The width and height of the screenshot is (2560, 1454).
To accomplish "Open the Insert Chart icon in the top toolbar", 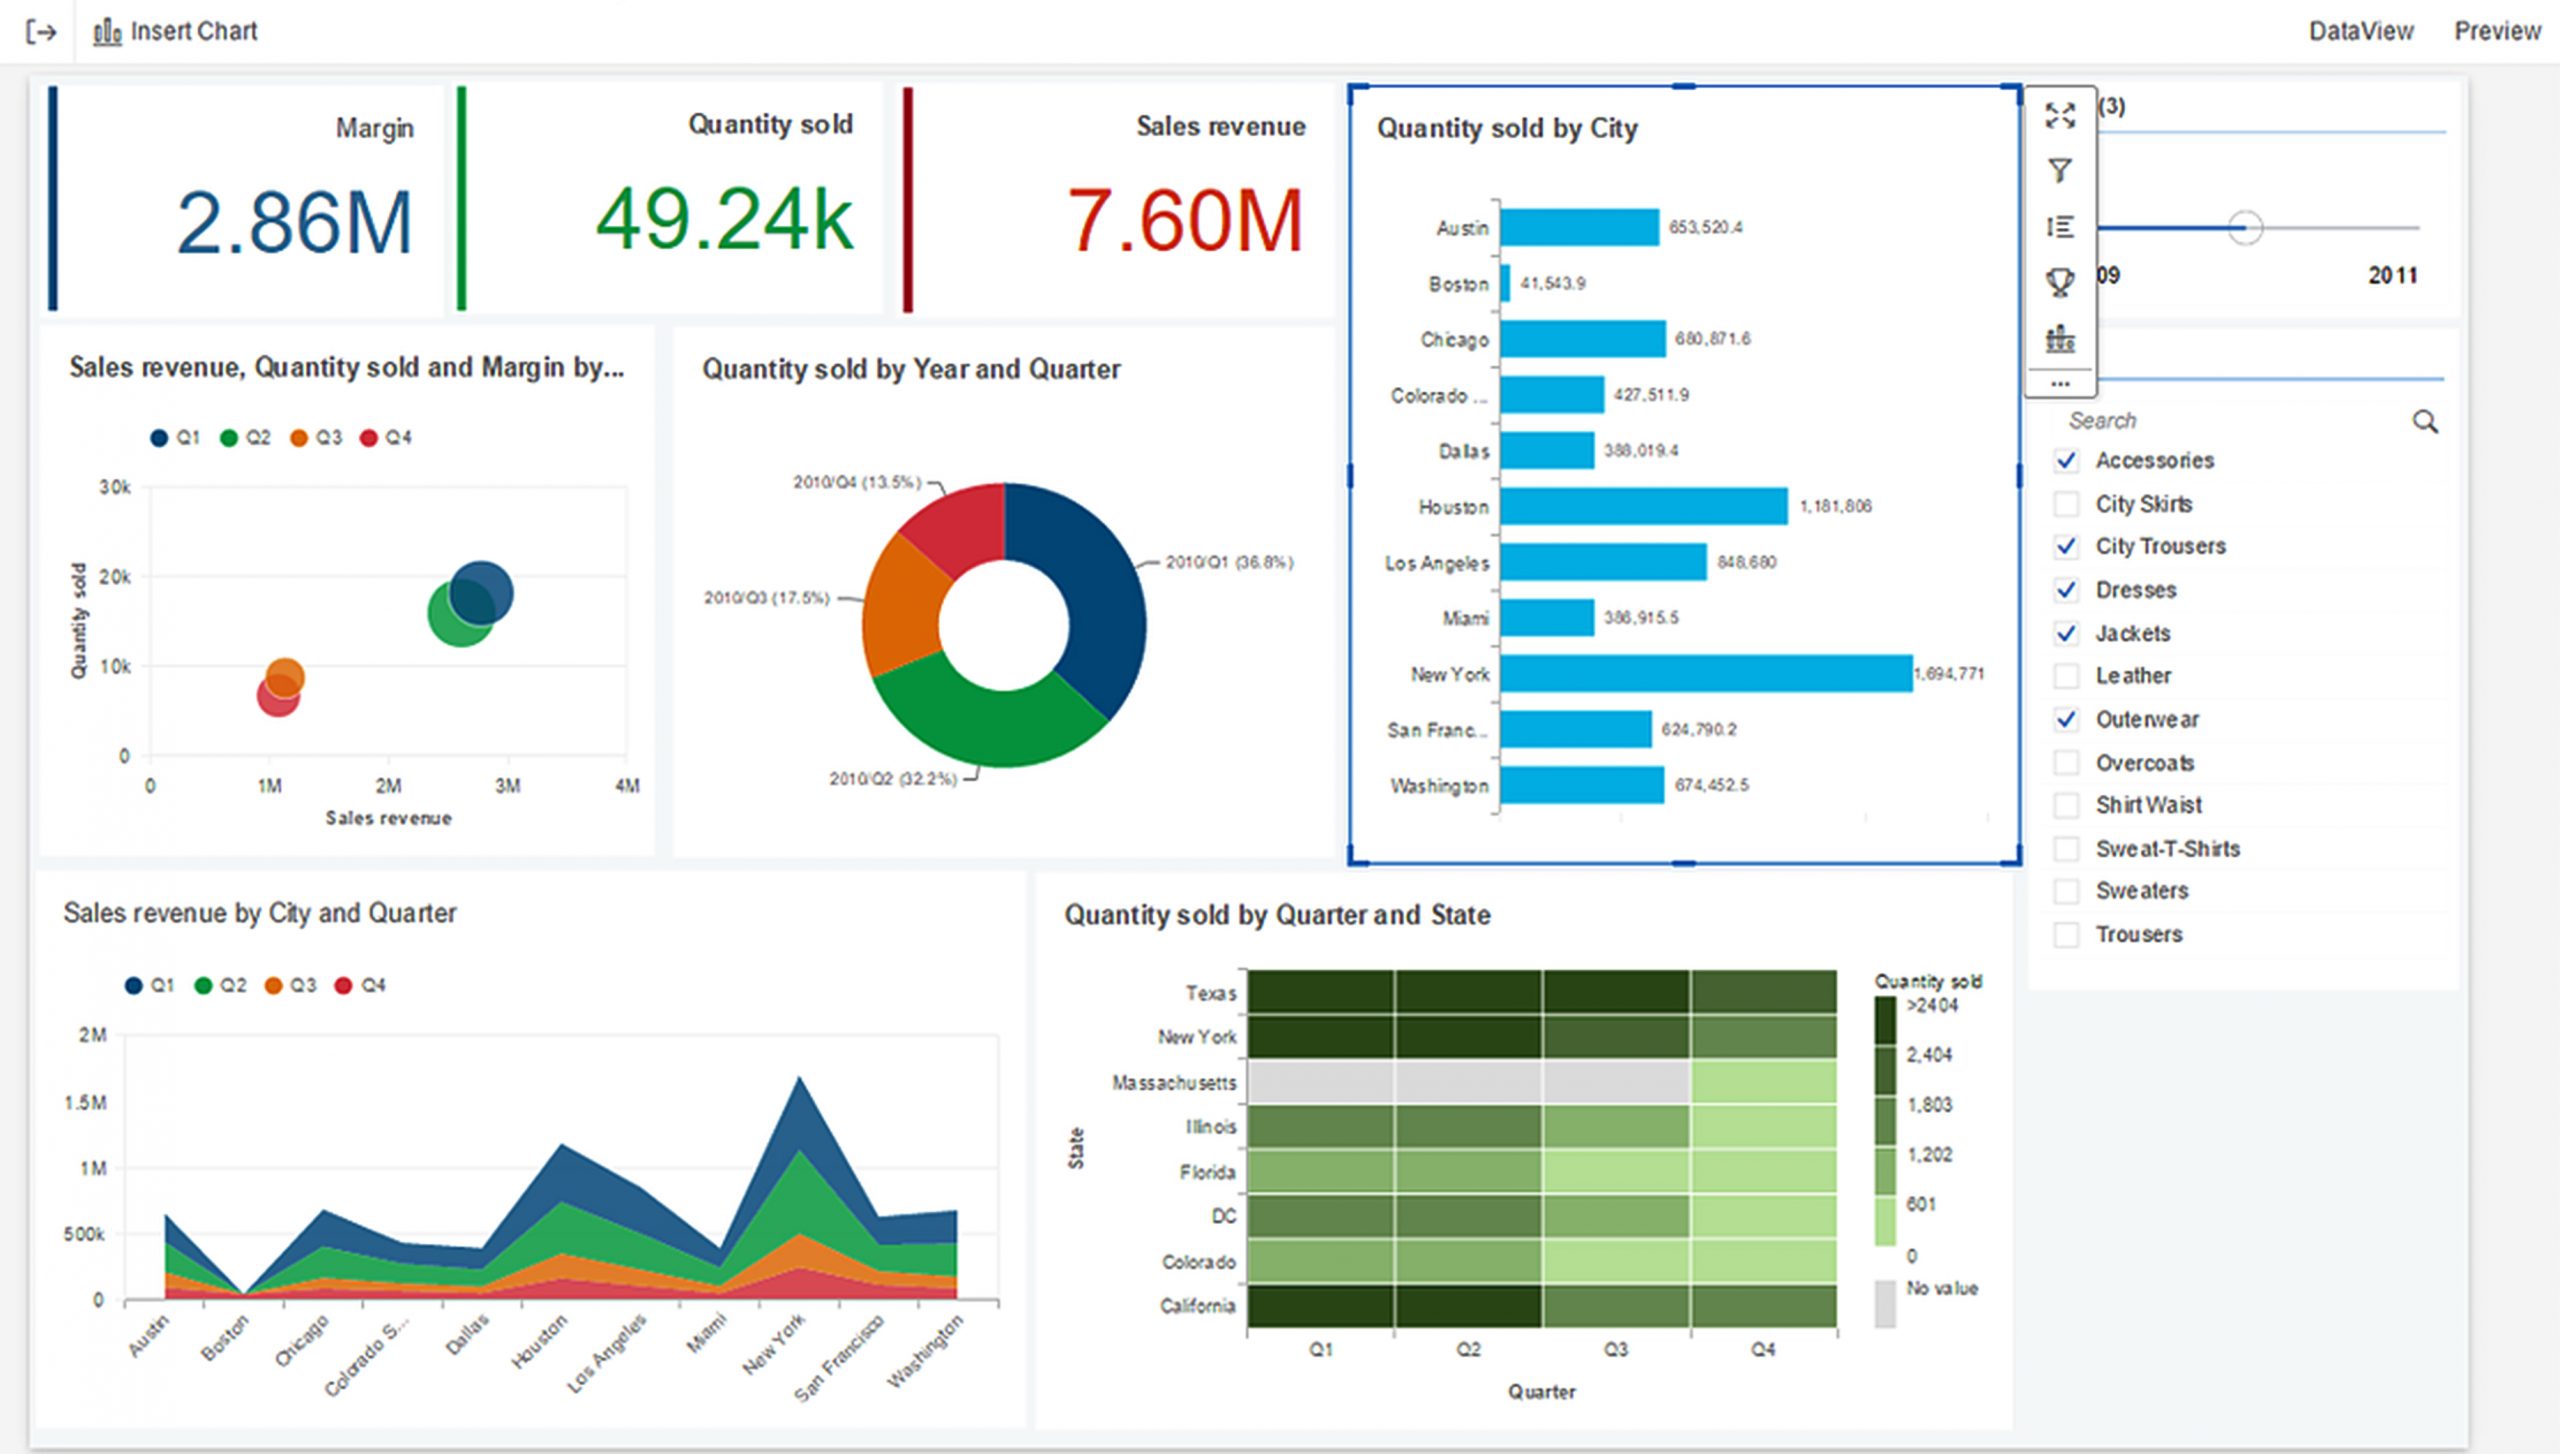I will coord(106,31).
